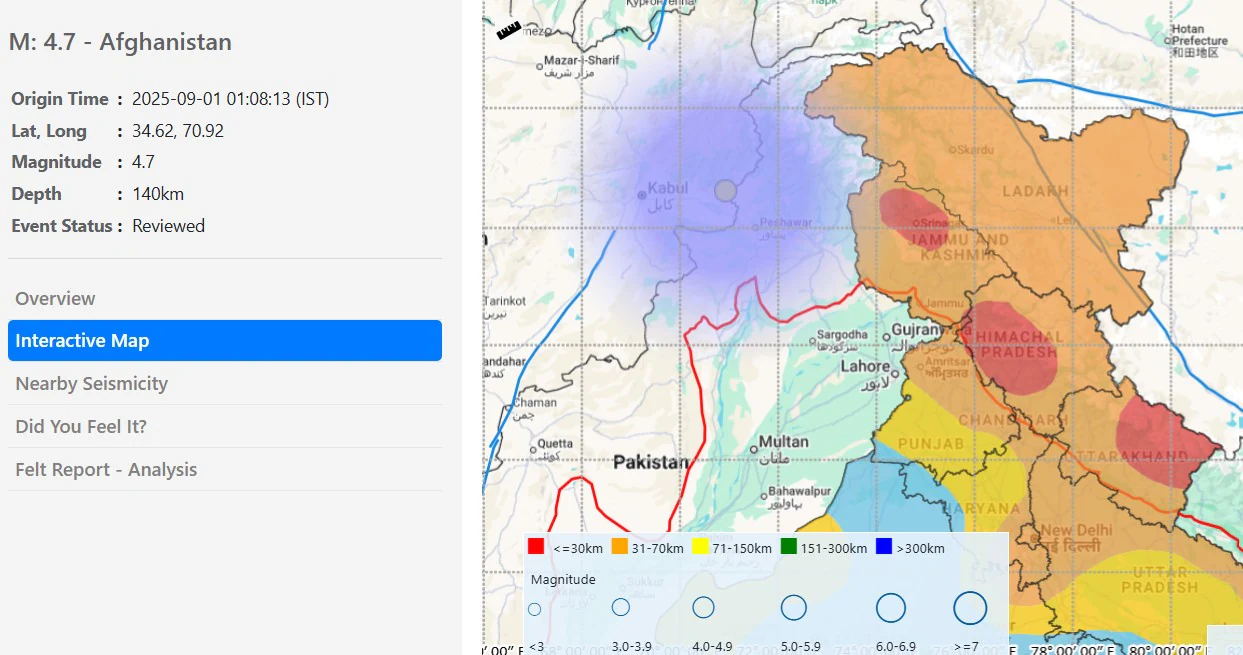Click the 5.0-5.9 magnitude circle icon
Viewport: 1243px width, 655px height.
point(794,607)
